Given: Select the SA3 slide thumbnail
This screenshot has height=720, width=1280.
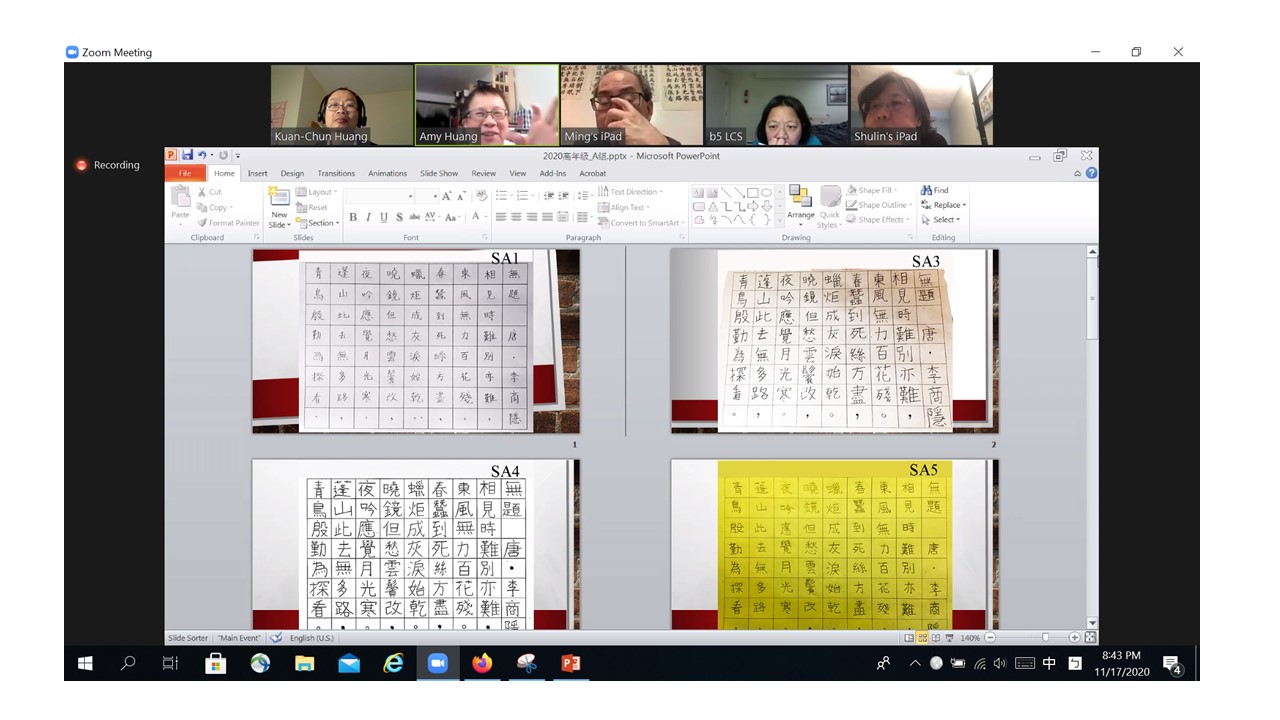Looking at the screenshot, I should point(834,341).
